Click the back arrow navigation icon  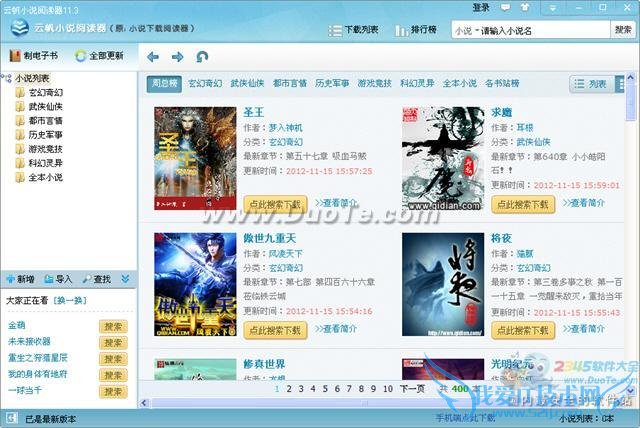153,57
